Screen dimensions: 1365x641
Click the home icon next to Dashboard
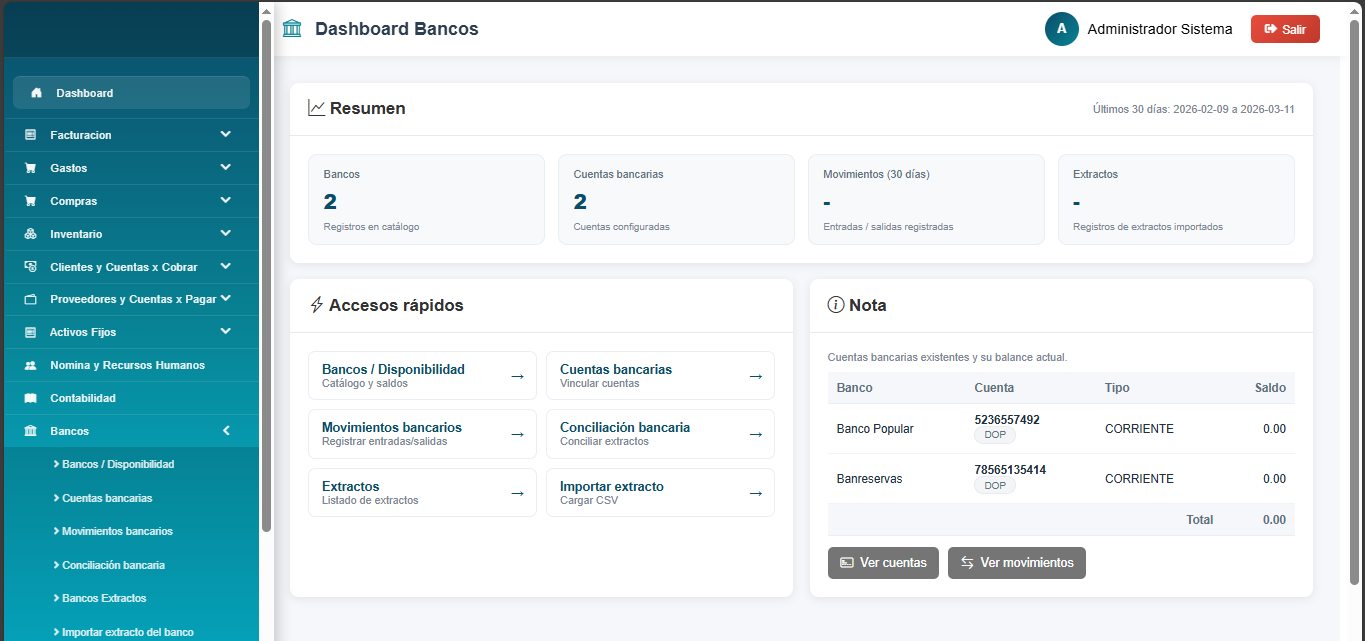pyautogui.click(x=37, y=93)
